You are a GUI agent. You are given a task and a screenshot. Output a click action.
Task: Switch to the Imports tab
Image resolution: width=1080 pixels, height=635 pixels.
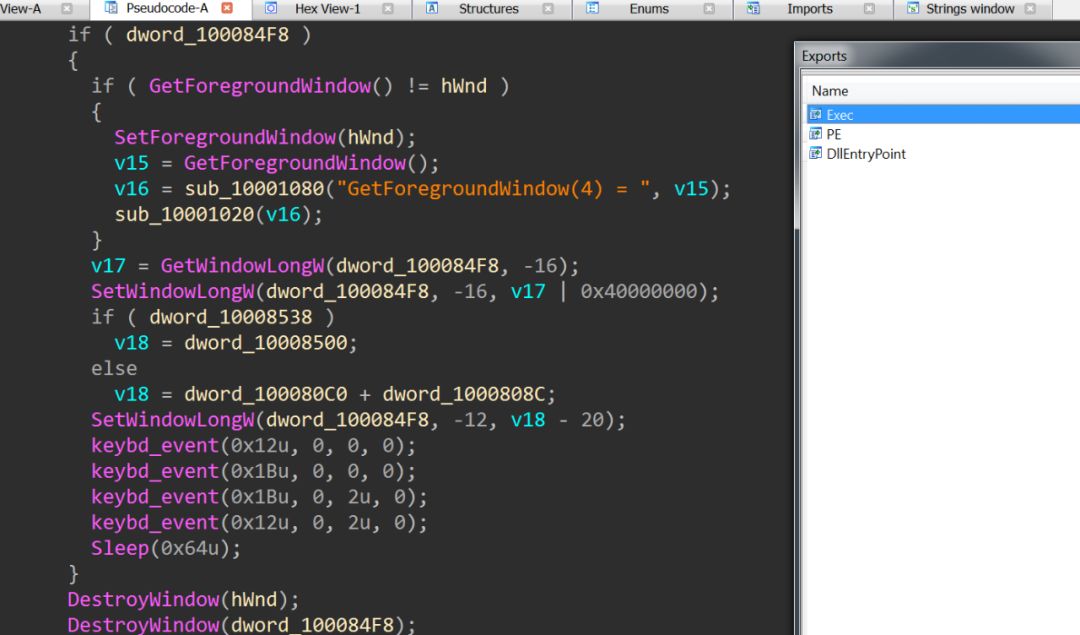pos(809,9)
